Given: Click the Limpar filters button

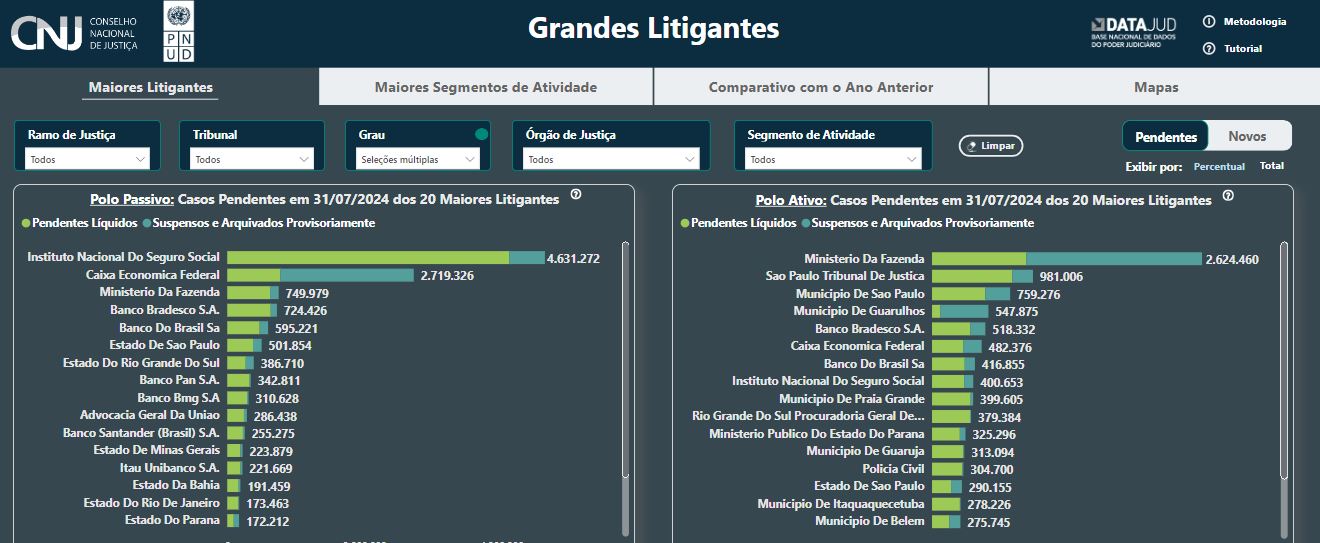Looking at the screenshot, I should [x=991, y=146].
